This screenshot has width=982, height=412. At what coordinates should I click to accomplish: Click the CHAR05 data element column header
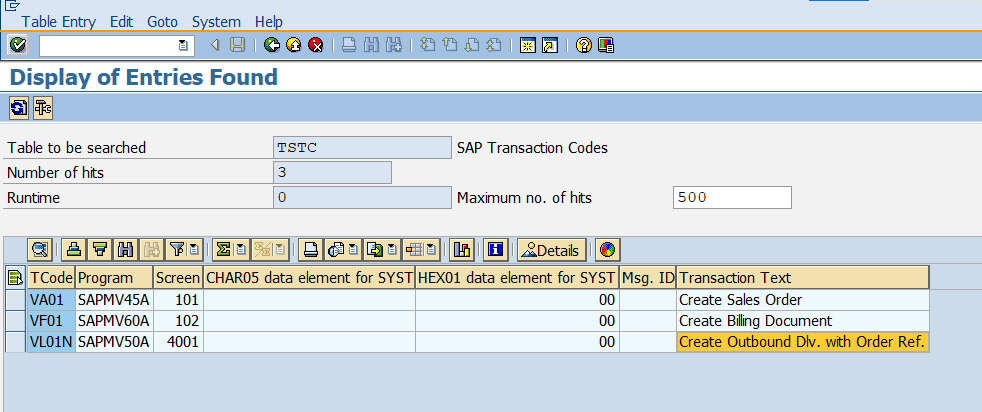point(309,278)
